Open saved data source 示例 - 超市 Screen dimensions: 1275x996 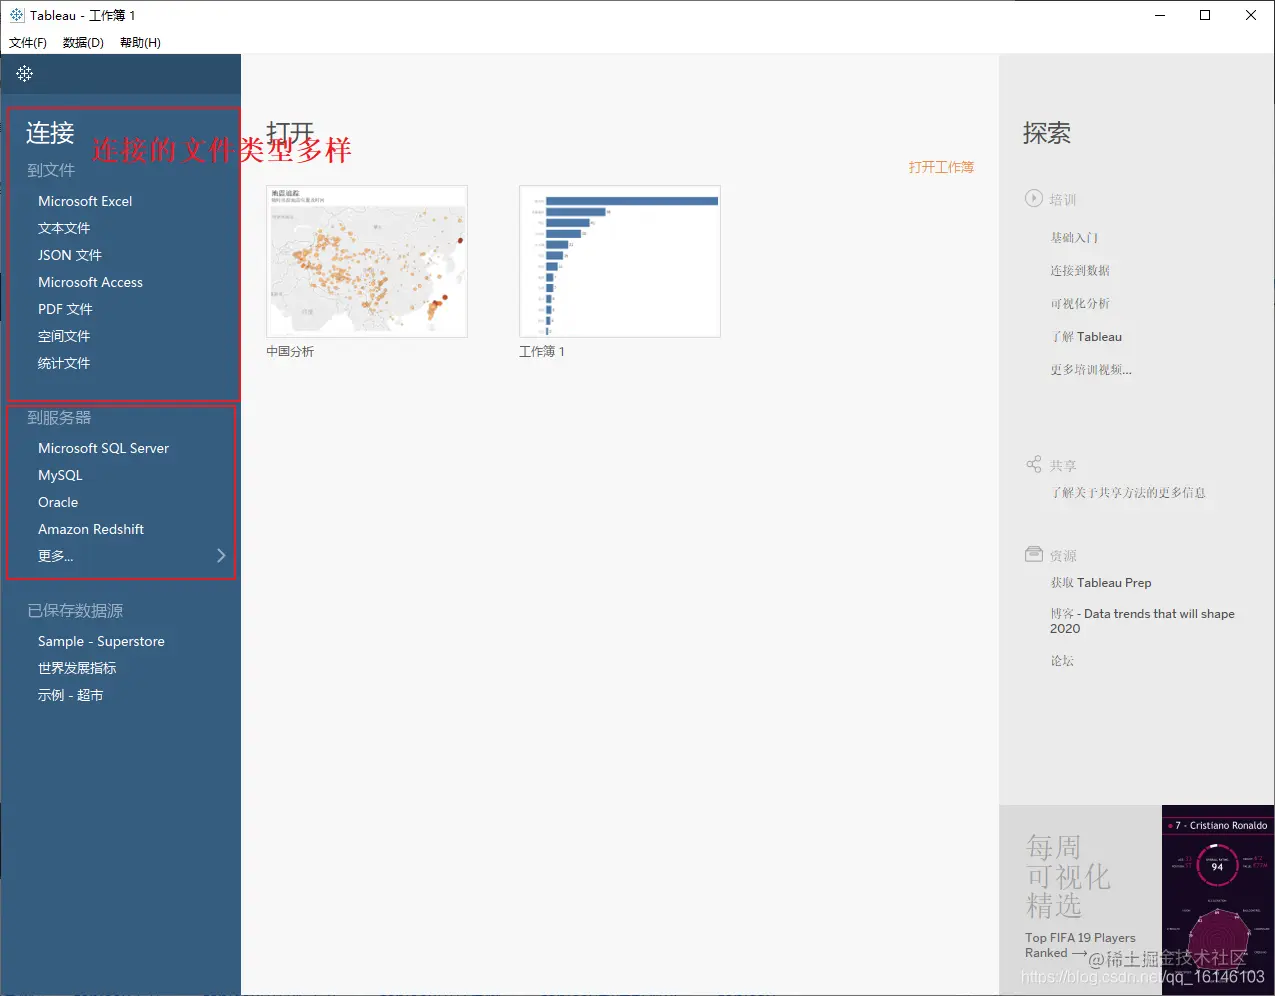(x=70, y=695)
